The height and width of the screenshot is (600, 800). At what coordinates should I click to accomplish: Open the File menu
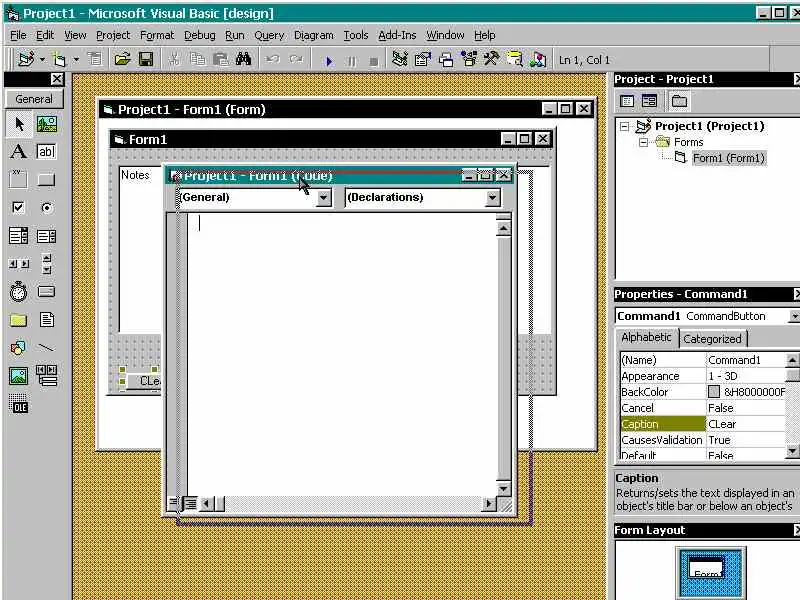coord(18,35)
